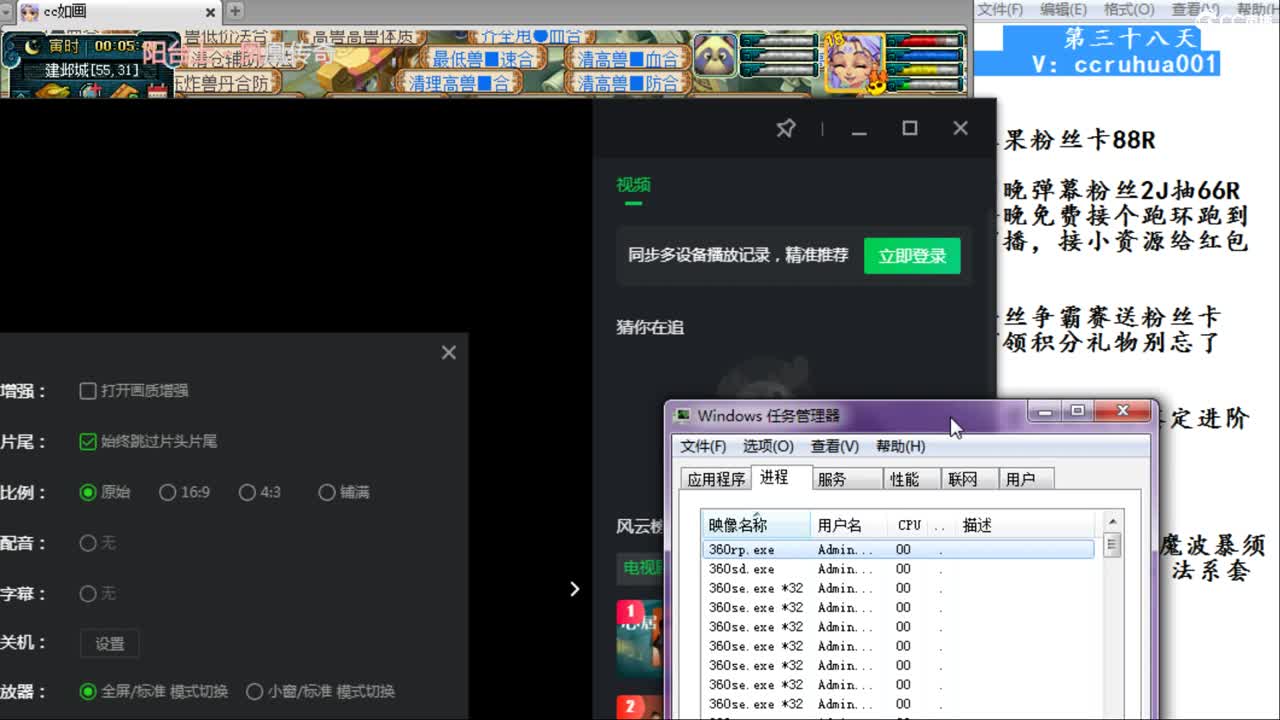Click the process list scroll-up arrow
Screen dimensions: 1280x720
click(x=1111, y=522)
